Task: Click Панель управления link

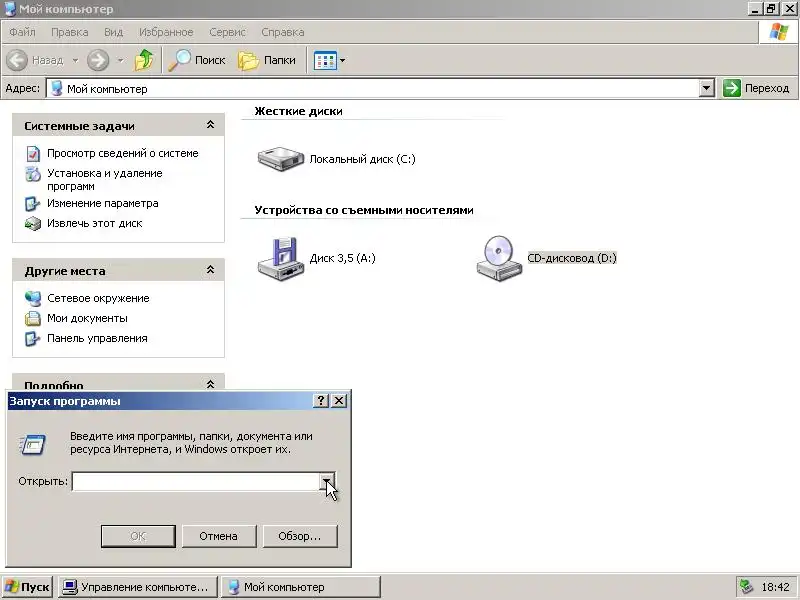Action: click(x=97, y=338)
